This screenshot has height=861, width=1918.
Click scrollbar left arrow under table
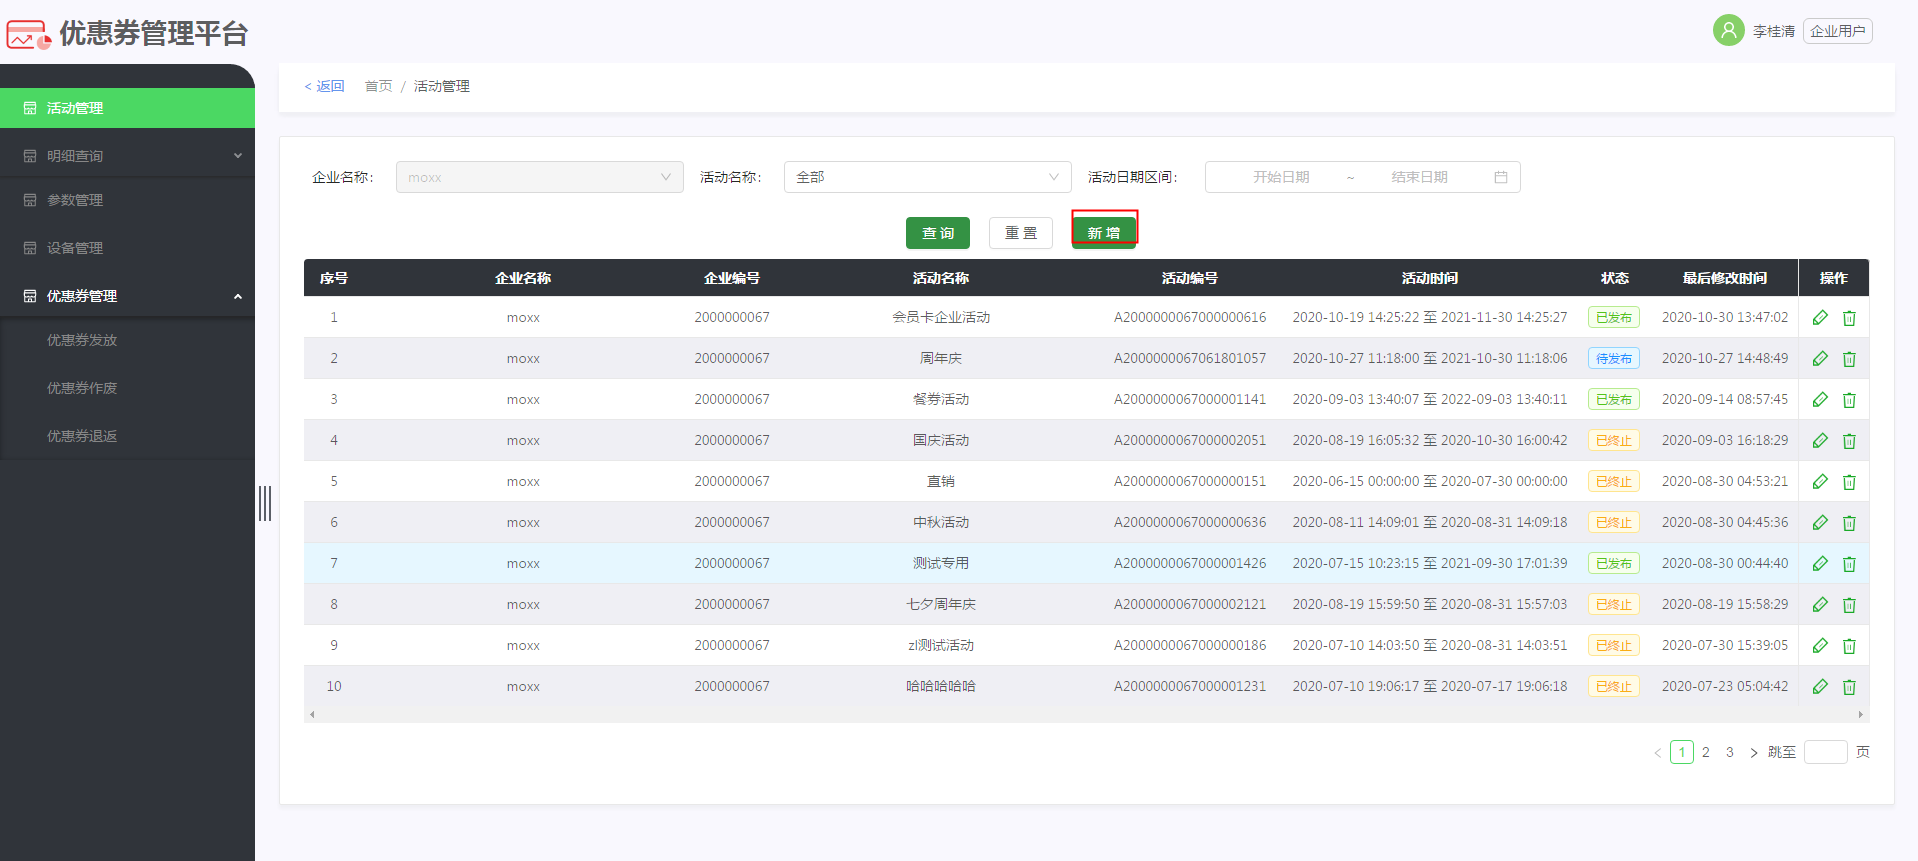[313, 714]
